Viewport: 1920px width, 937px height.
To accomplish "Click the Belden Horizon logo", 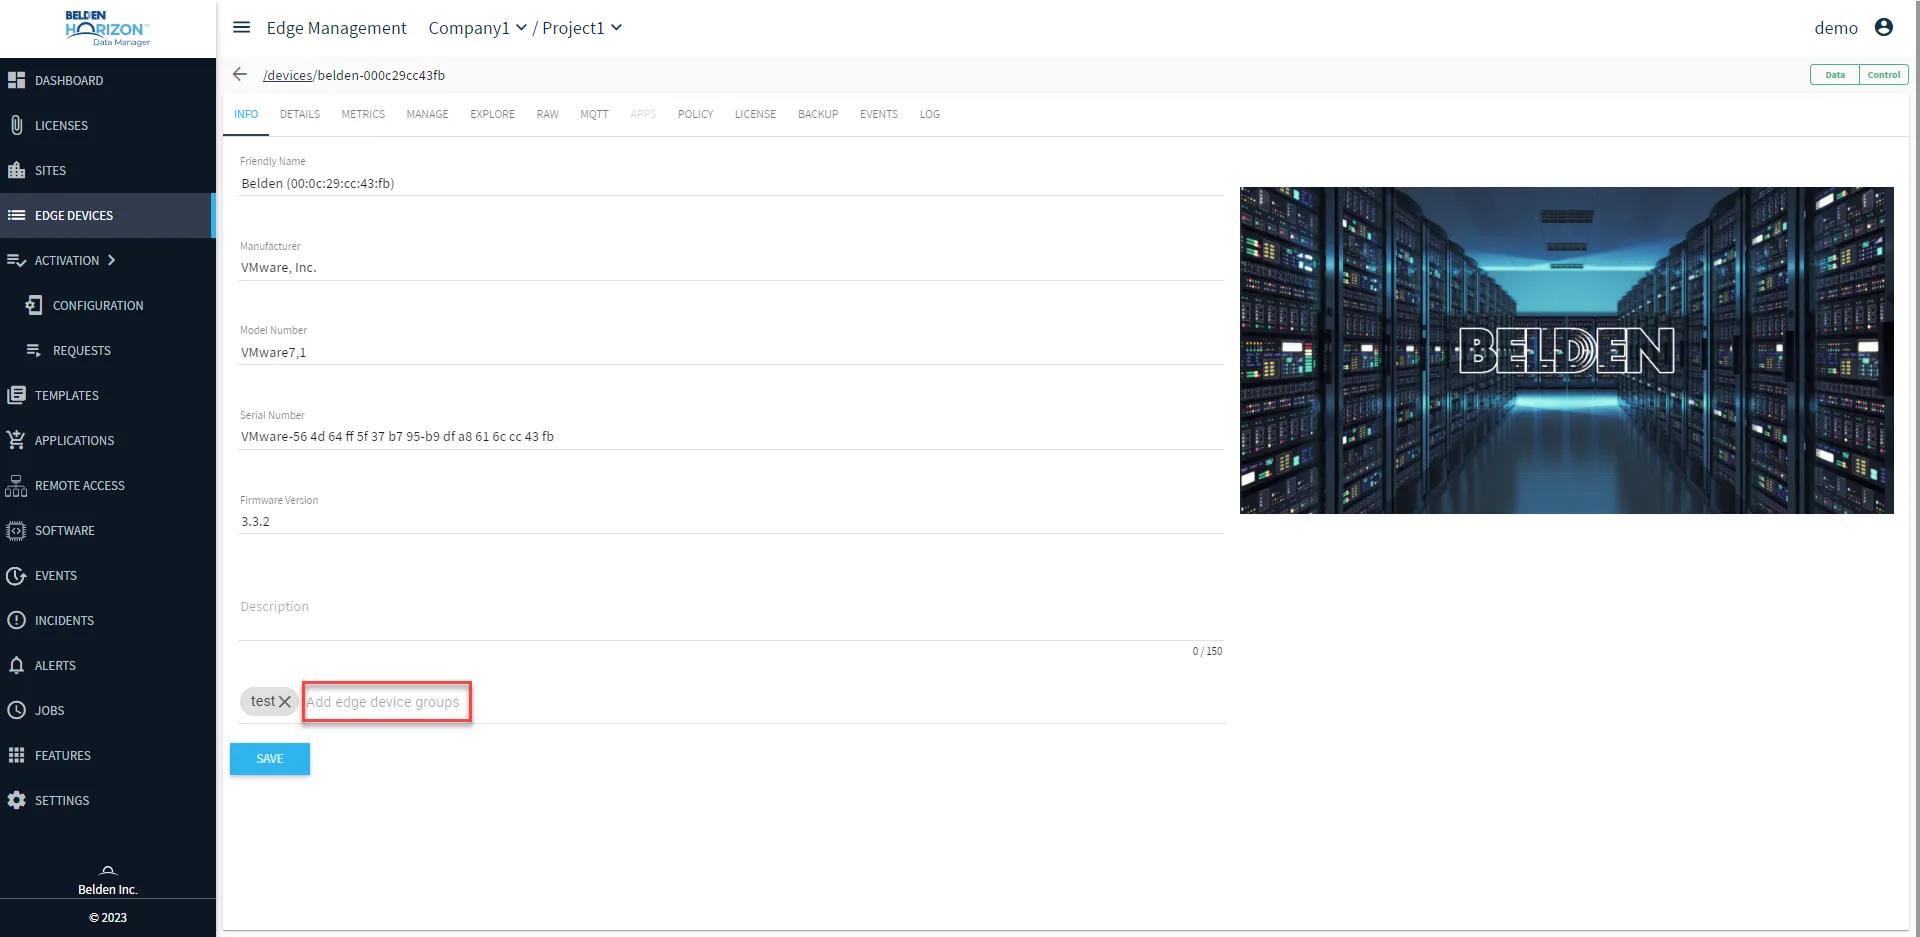I will (x=108, y=28).
